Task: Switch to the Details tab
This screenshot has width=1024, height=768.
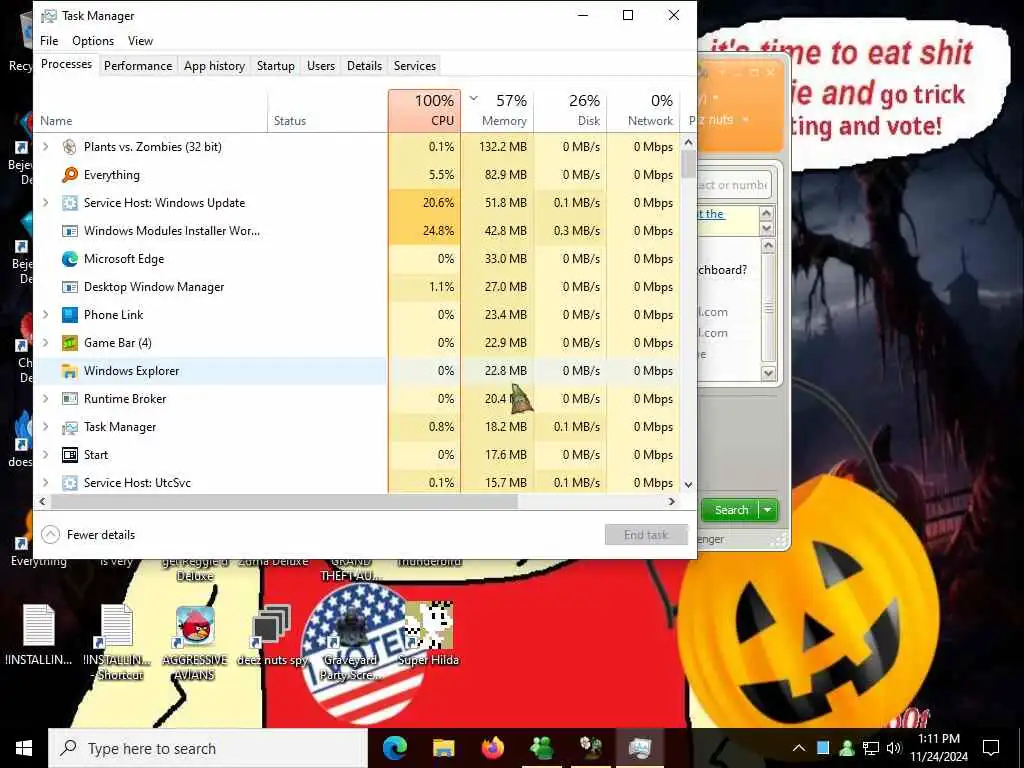Action: click(x=364, y=66)
